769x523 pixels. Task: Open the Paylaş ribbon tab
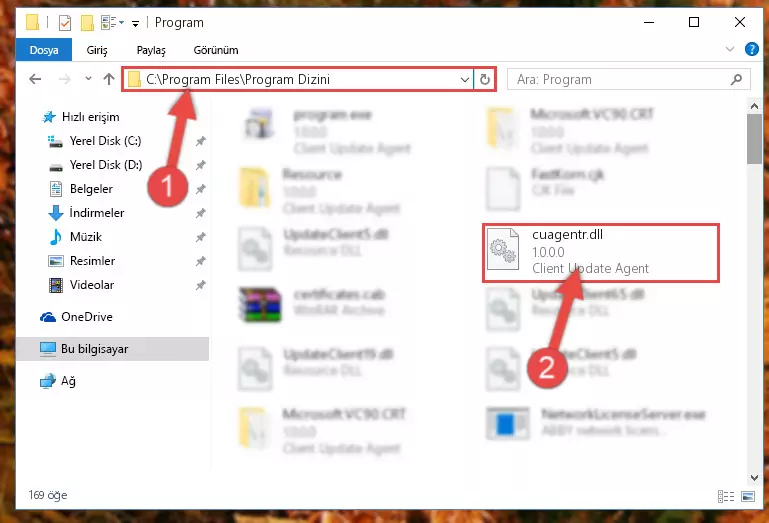coord(151,50)
